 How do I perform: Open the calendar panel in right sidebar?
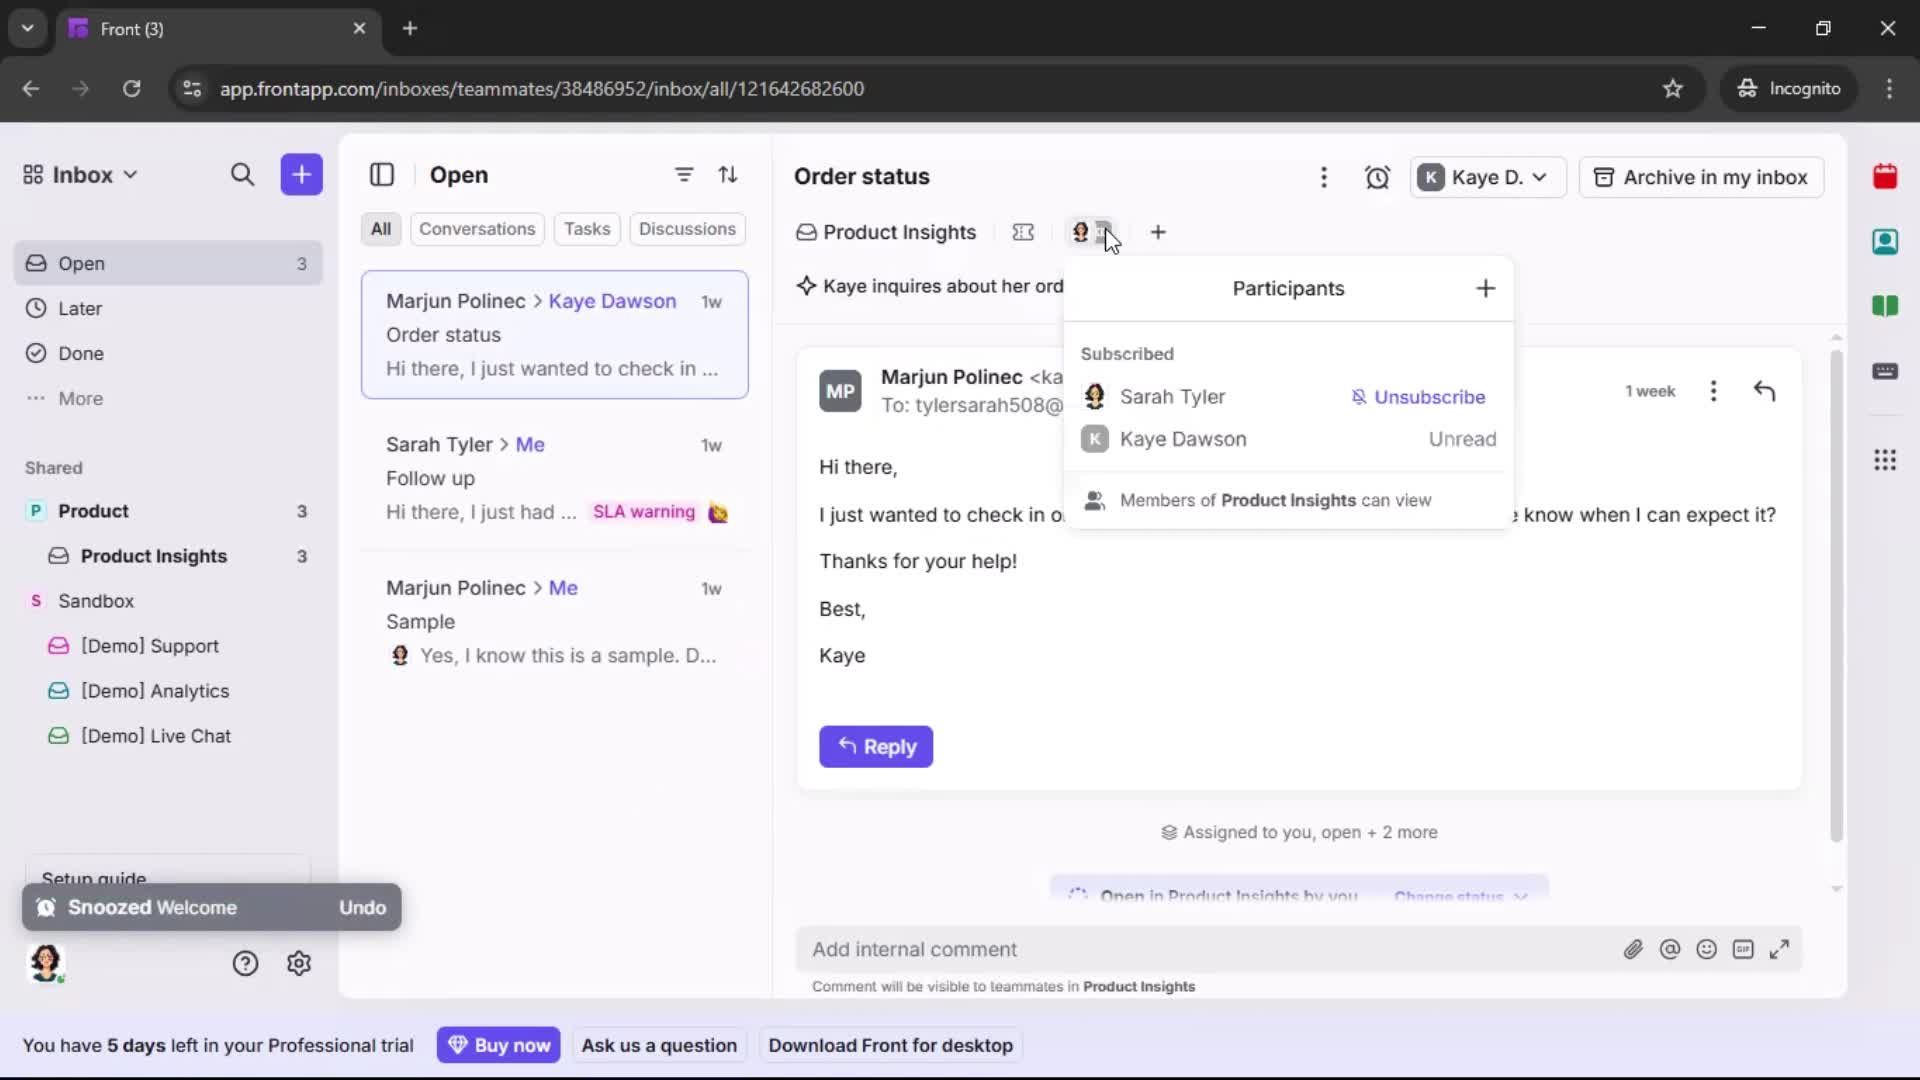pos(1886,177)
